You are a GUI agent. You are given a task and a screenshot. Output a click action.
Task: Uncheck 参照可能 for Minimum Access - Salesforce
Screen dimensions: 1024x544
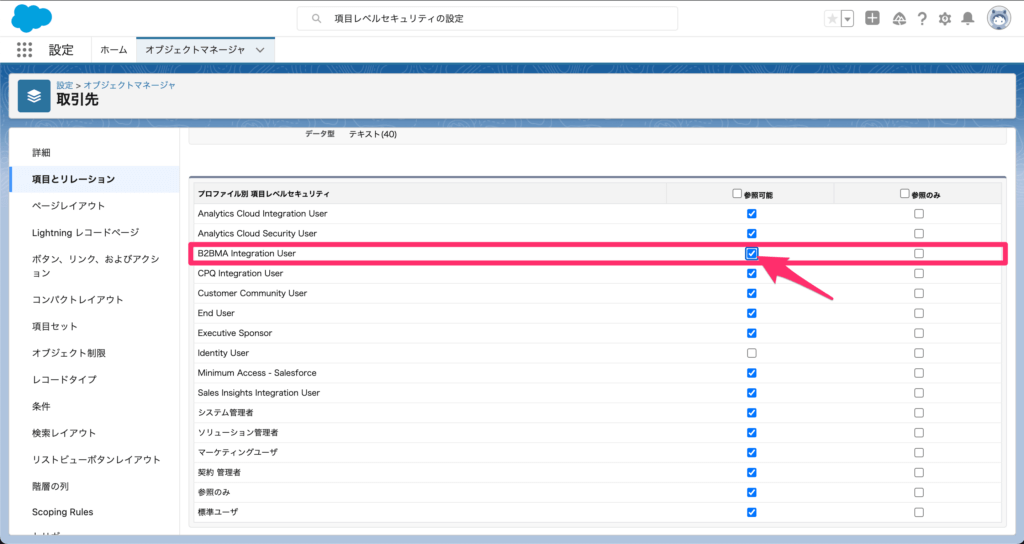pyautogui.click(x=752, y=373)
